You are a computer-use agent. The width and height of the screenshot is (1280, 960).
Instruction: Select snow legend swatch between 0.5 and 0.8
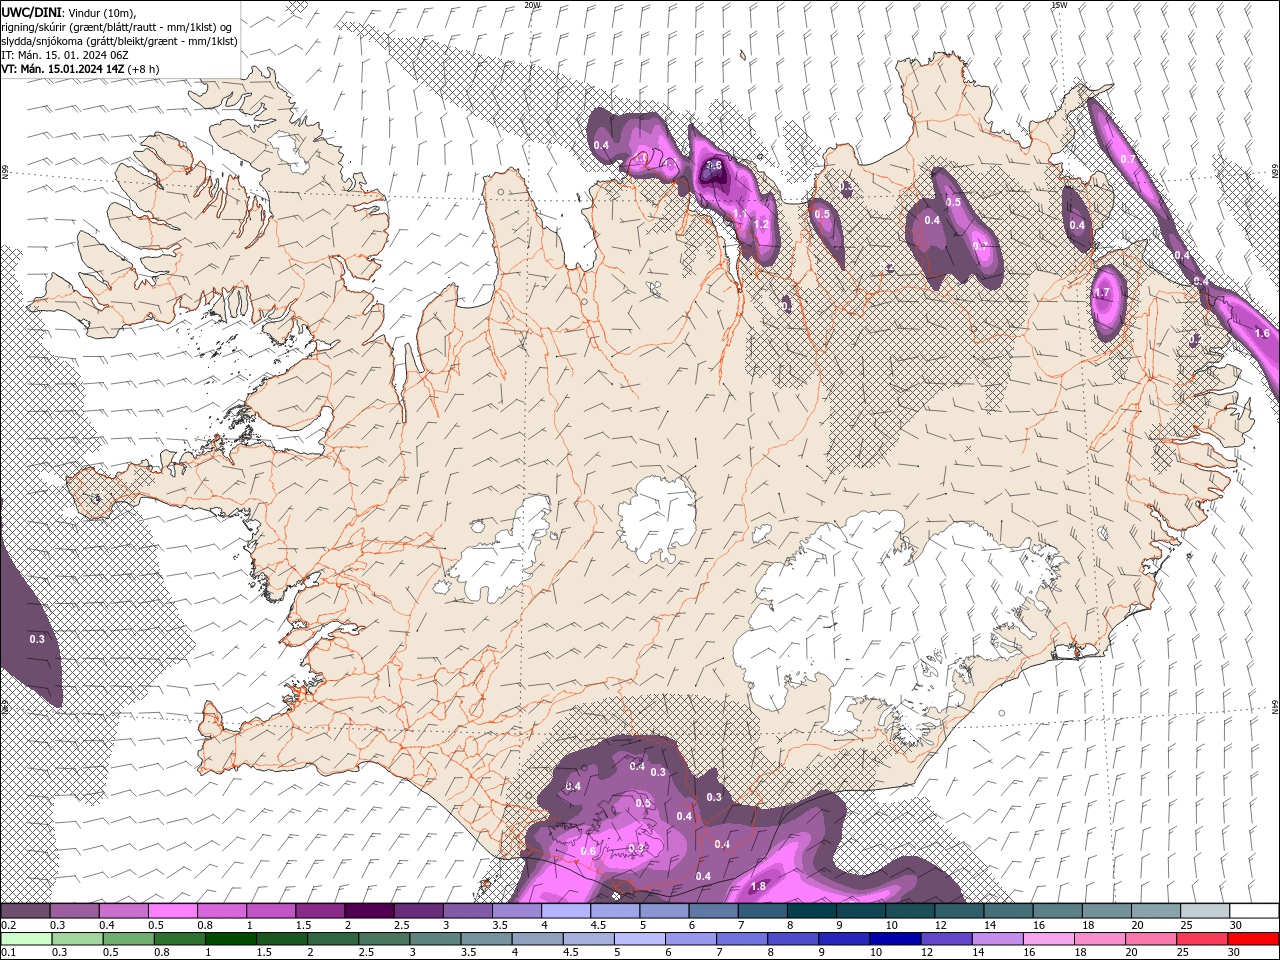pos(173,911)
